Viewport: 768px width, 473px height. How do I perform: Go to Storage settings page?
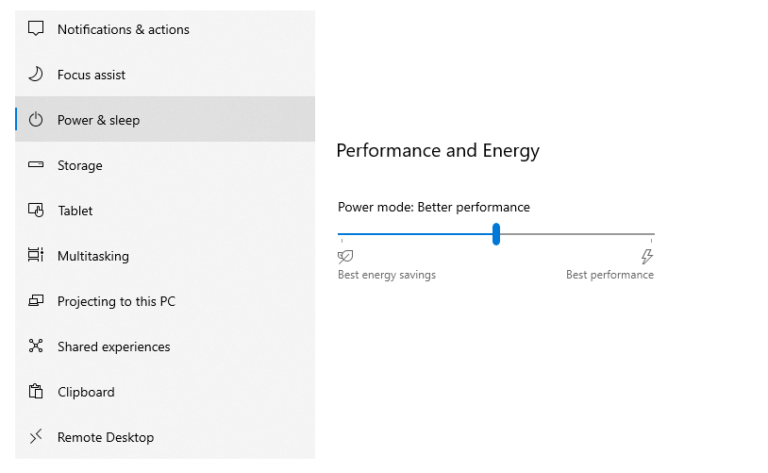point(165,165)
